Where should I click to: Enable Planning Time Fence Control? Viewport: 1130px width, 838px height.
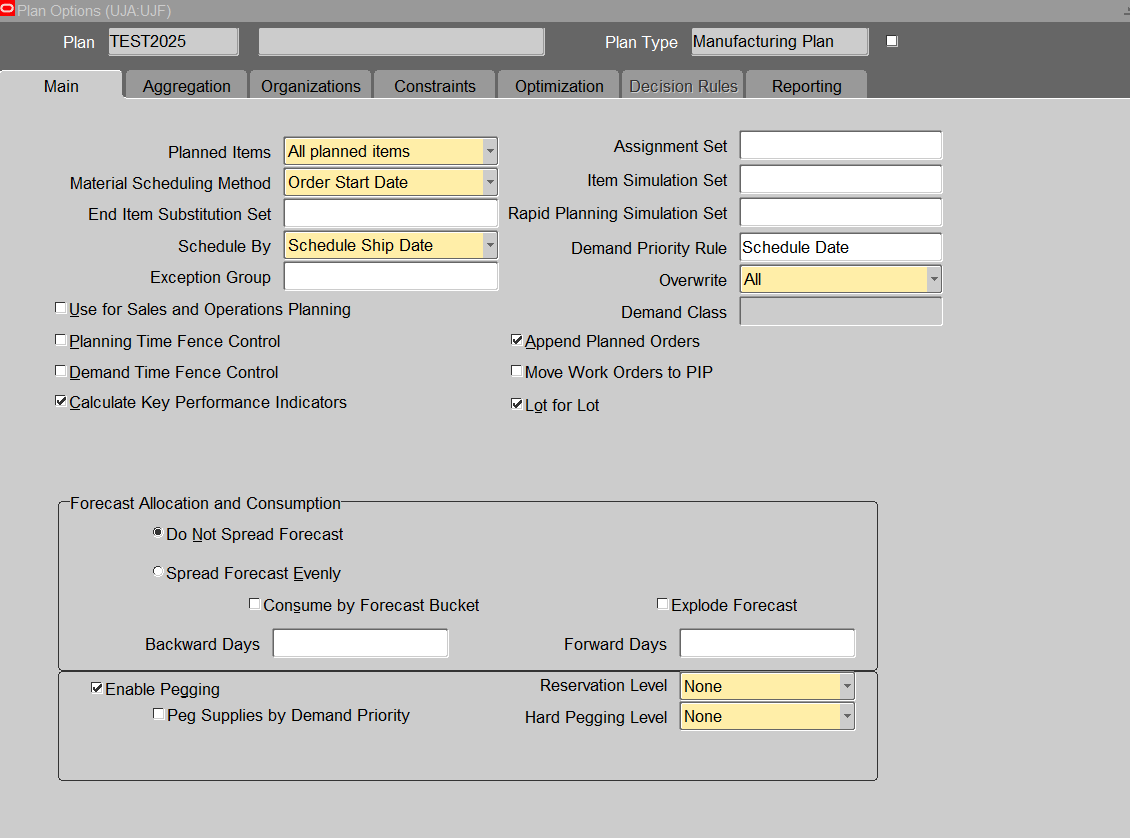pyautogui.click(x=61, y=340)
